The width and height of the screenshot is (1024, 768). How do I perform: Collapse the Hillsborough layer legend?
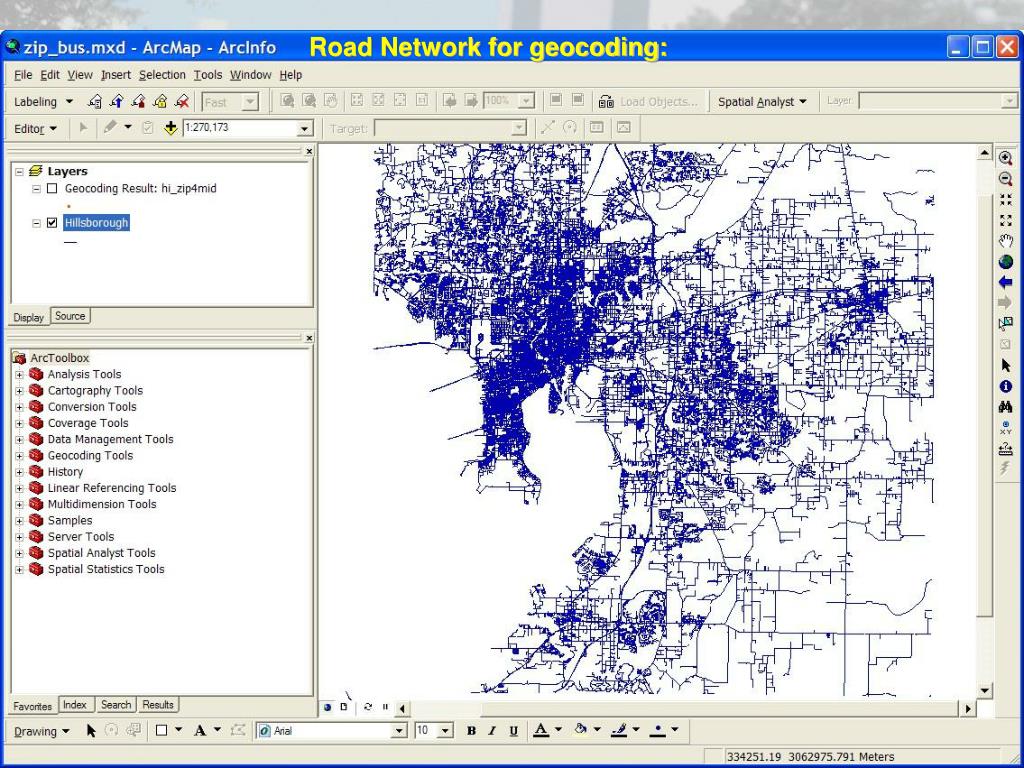37,223
